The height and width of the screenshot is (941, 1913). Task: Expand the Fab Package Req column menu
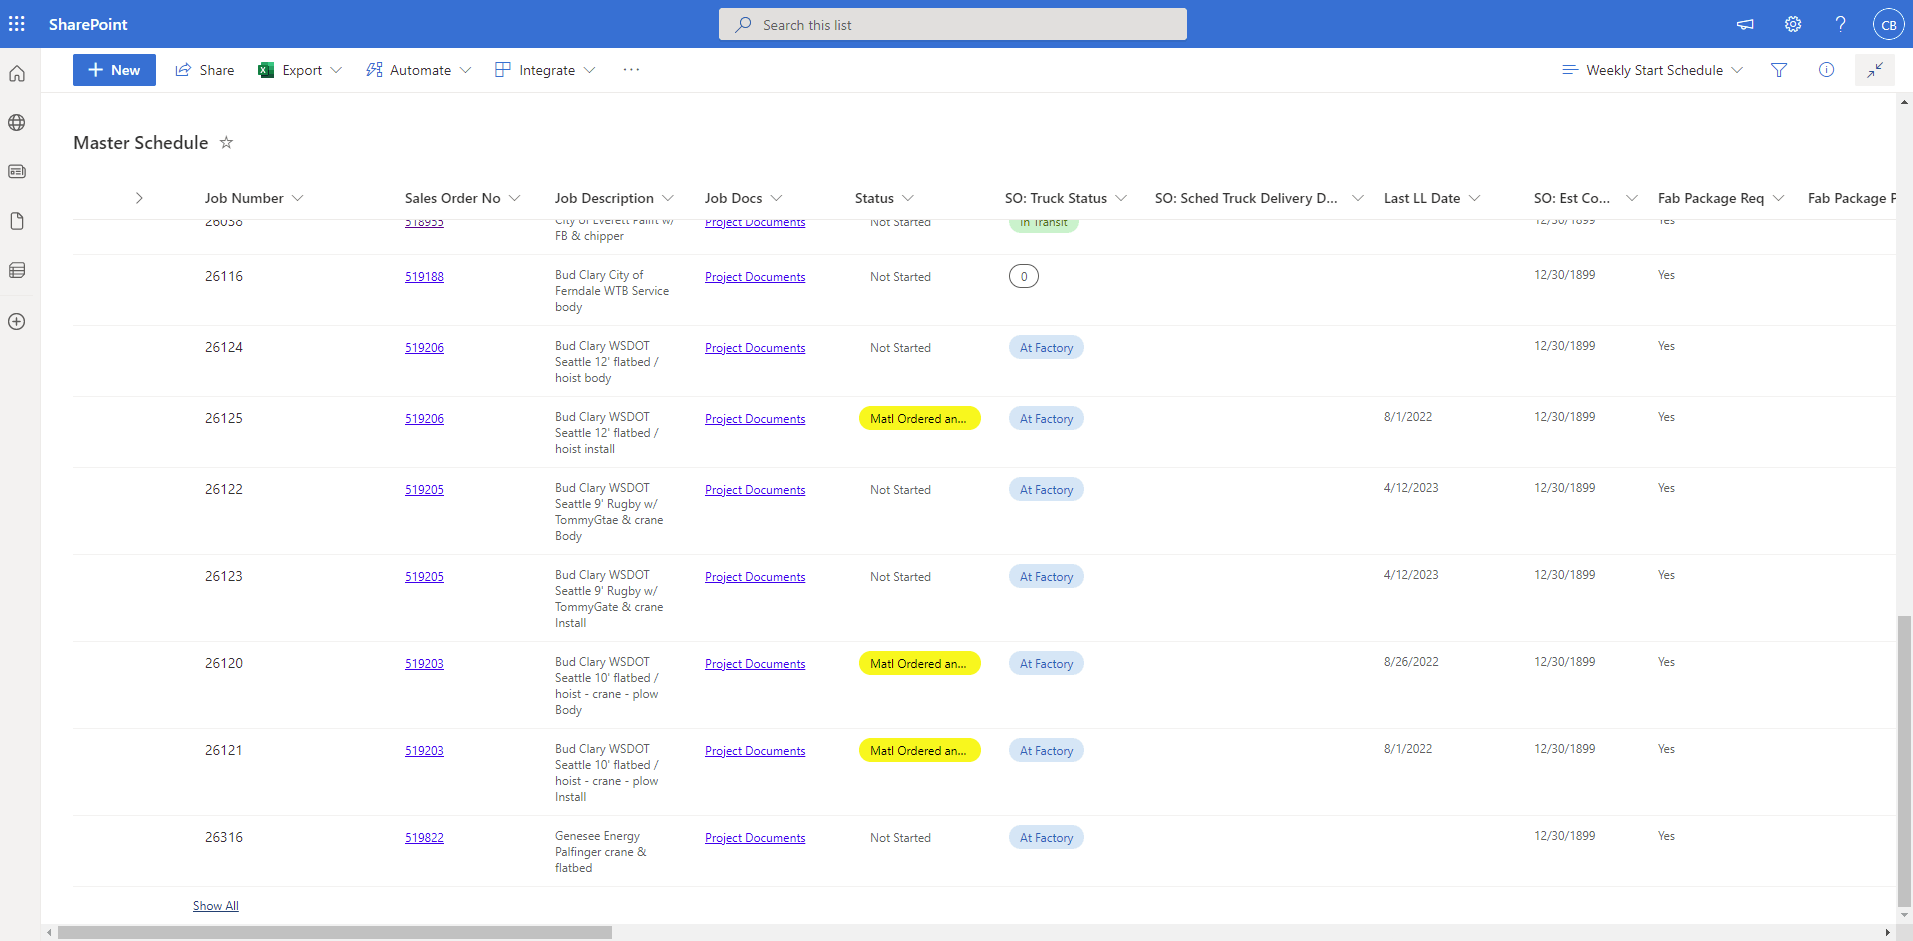pos(1778,198)
